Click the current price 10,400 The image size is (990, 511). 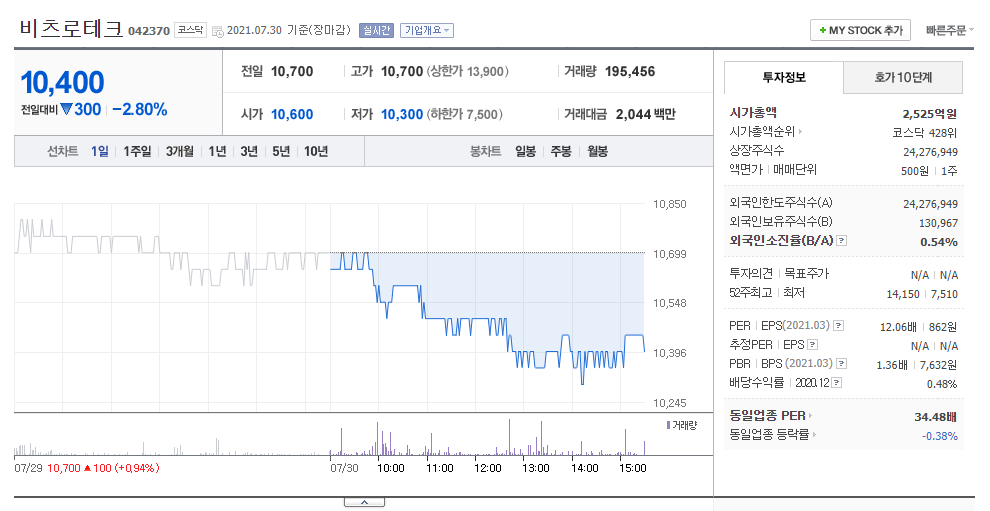tap(63, 82)
